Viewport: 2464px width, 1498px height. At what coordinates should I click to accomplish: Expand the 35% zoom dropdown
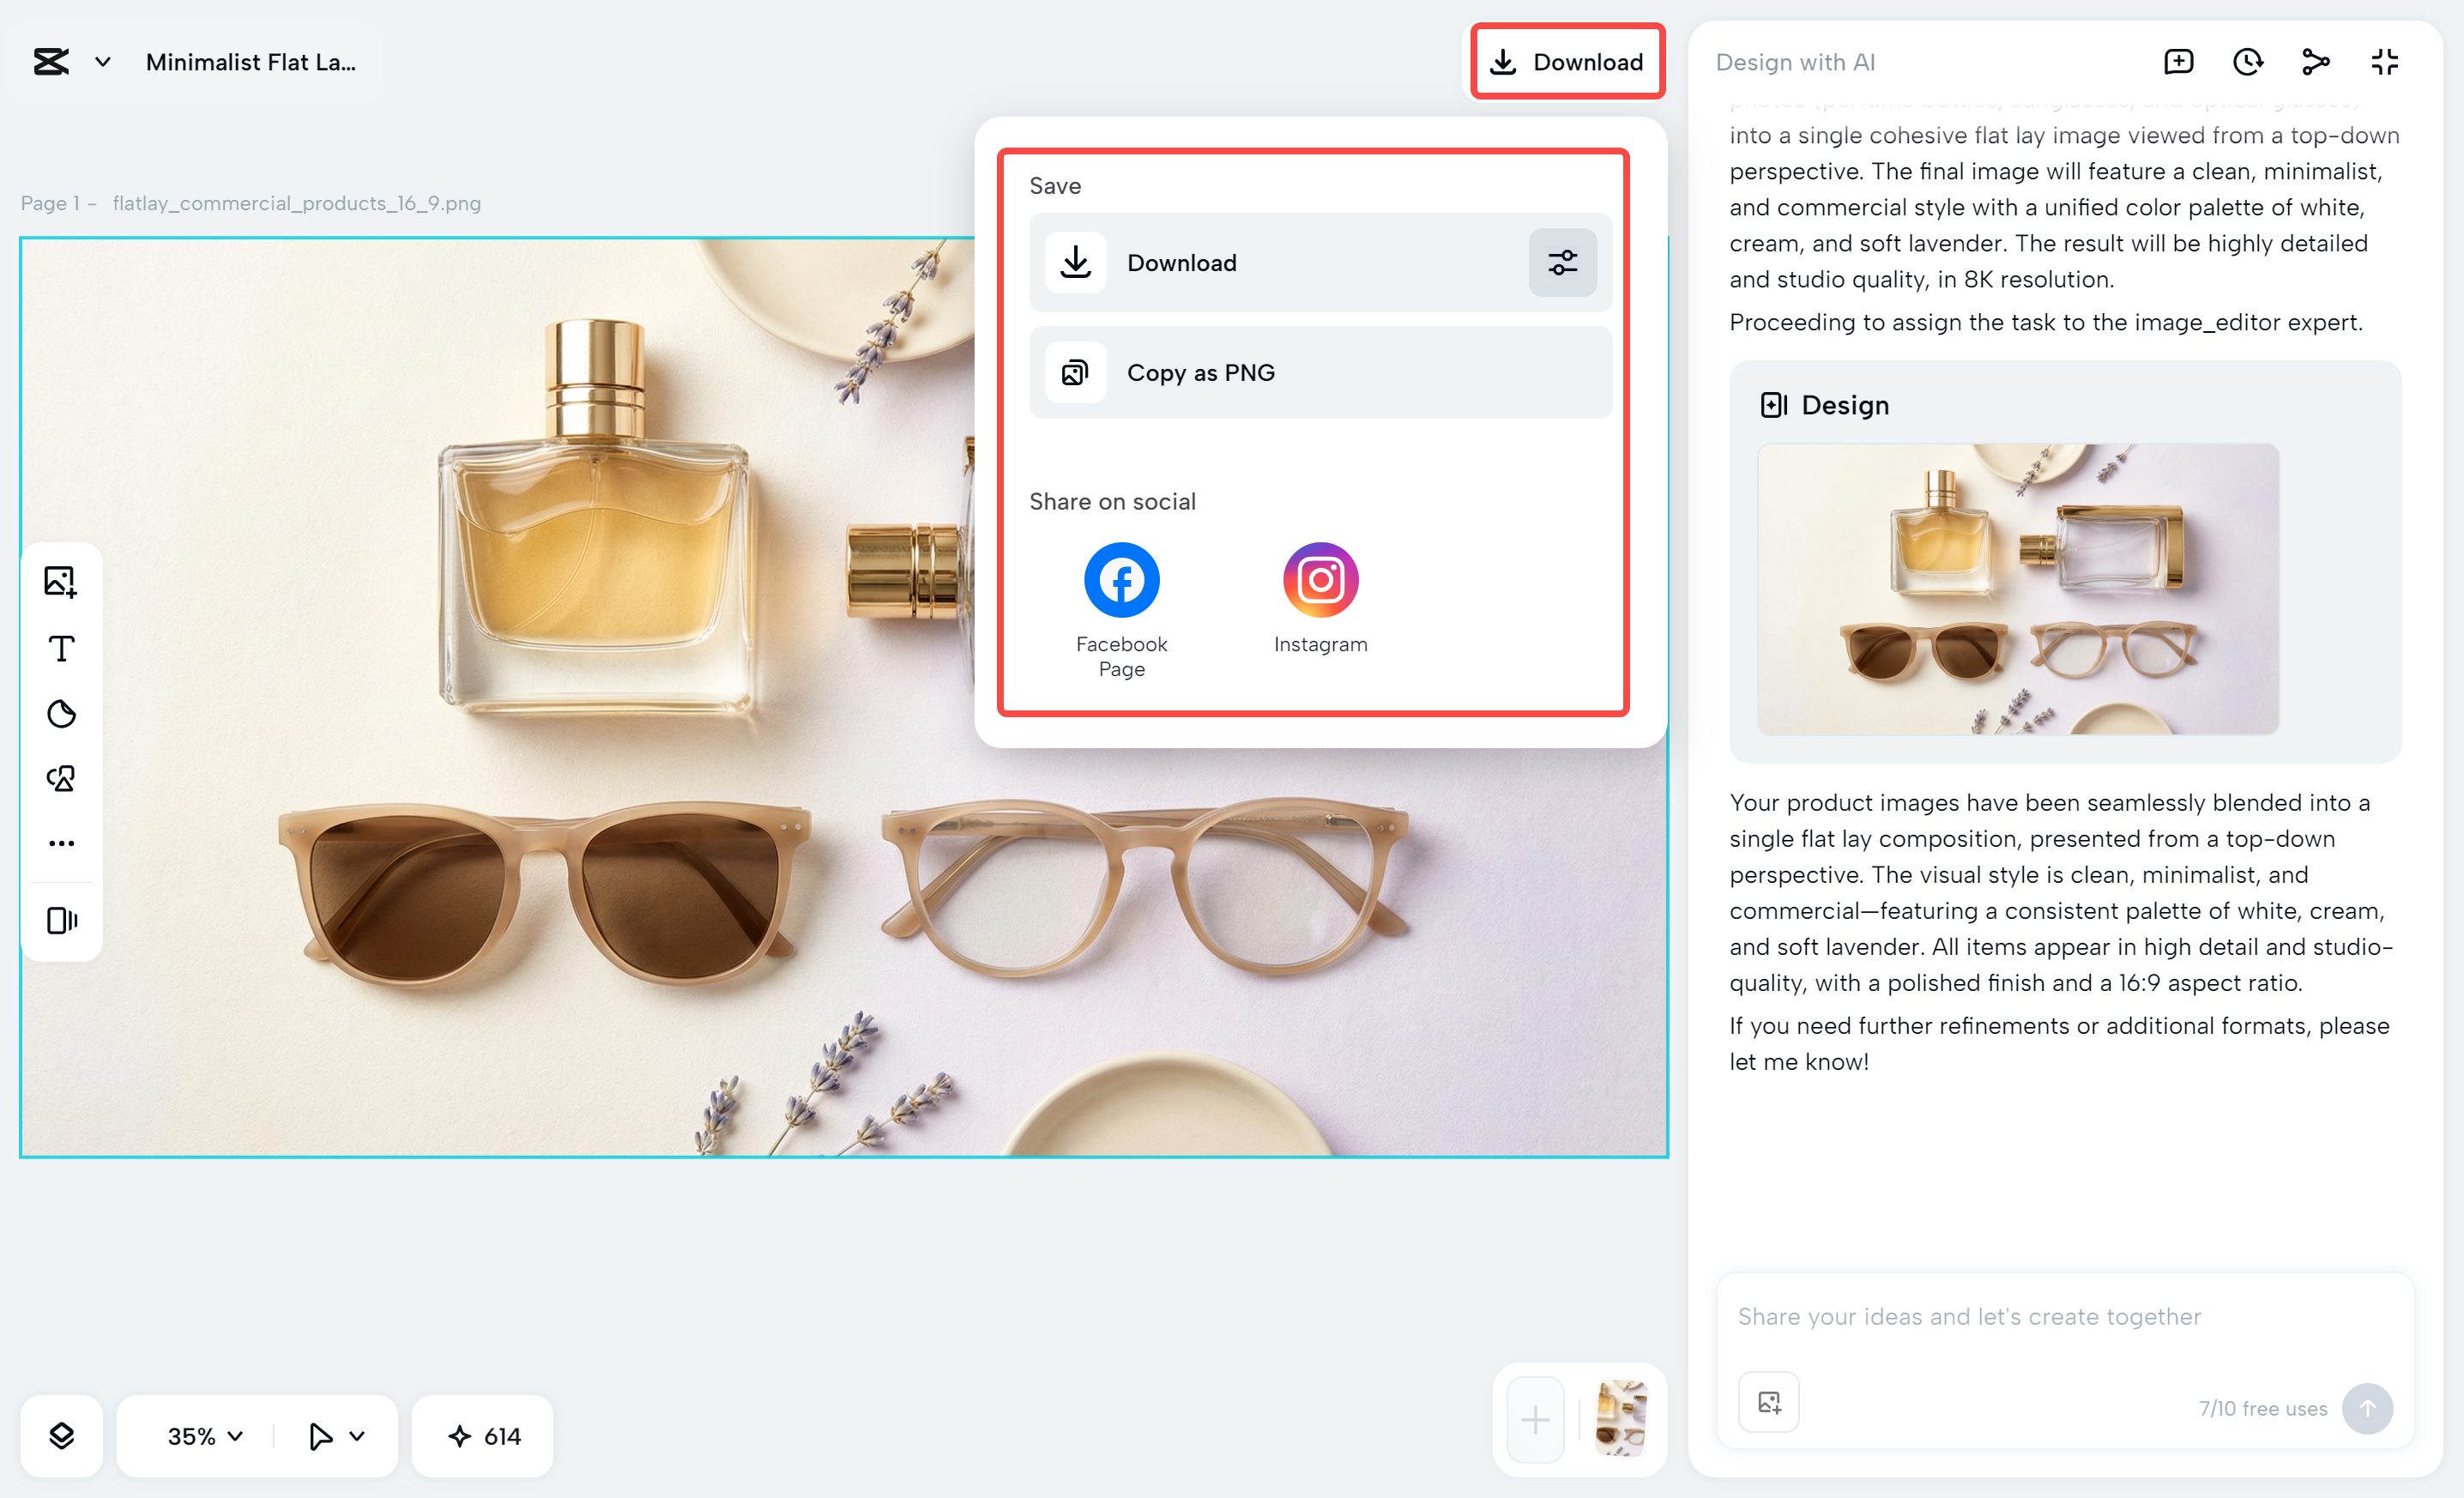point(205,1435)
